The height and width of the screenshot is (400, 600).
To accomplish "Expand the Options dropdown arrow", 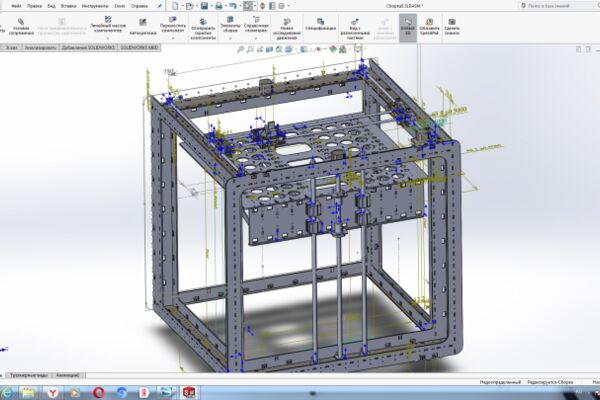I will click(x=288, y=6).
